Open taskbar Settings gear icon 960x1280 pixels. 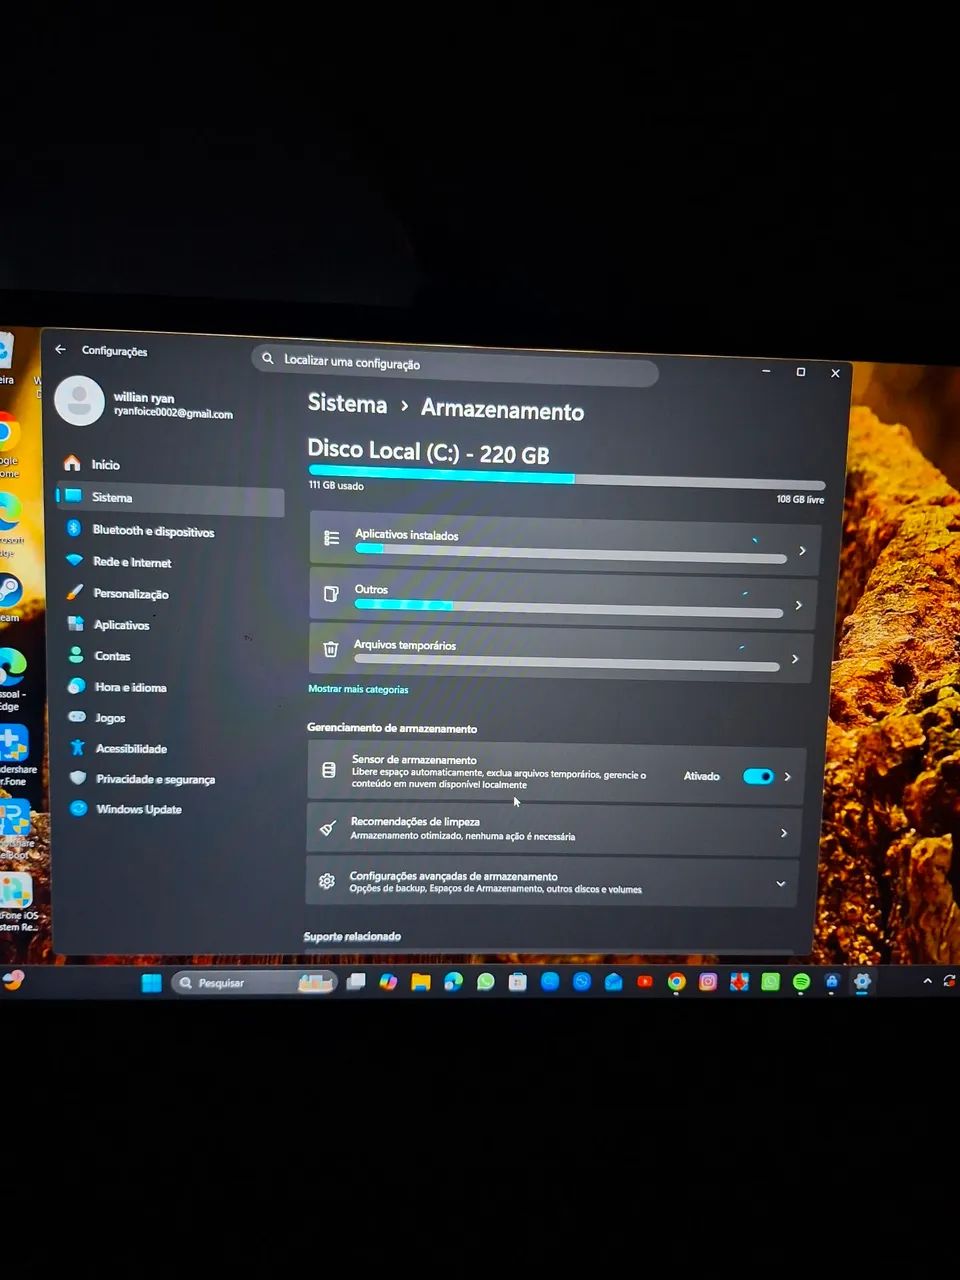pos(862,981)
